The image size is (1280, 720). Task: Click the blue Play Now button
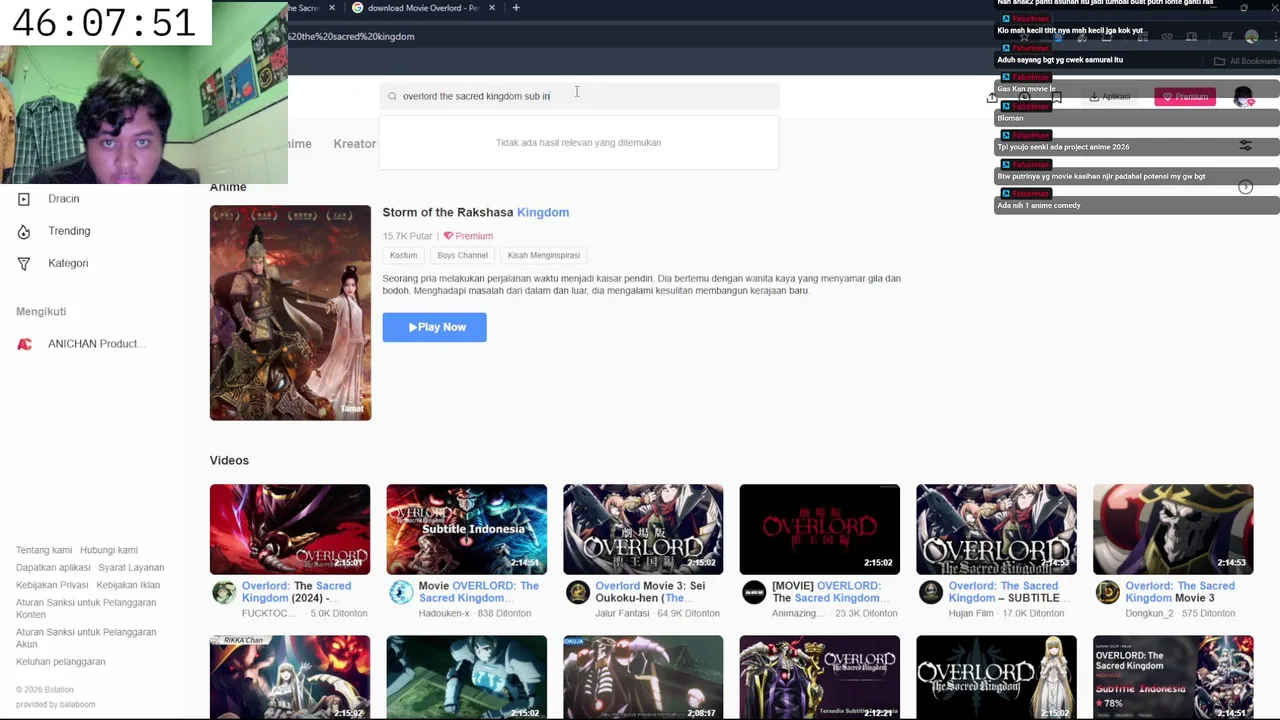[x=434, y=327]
